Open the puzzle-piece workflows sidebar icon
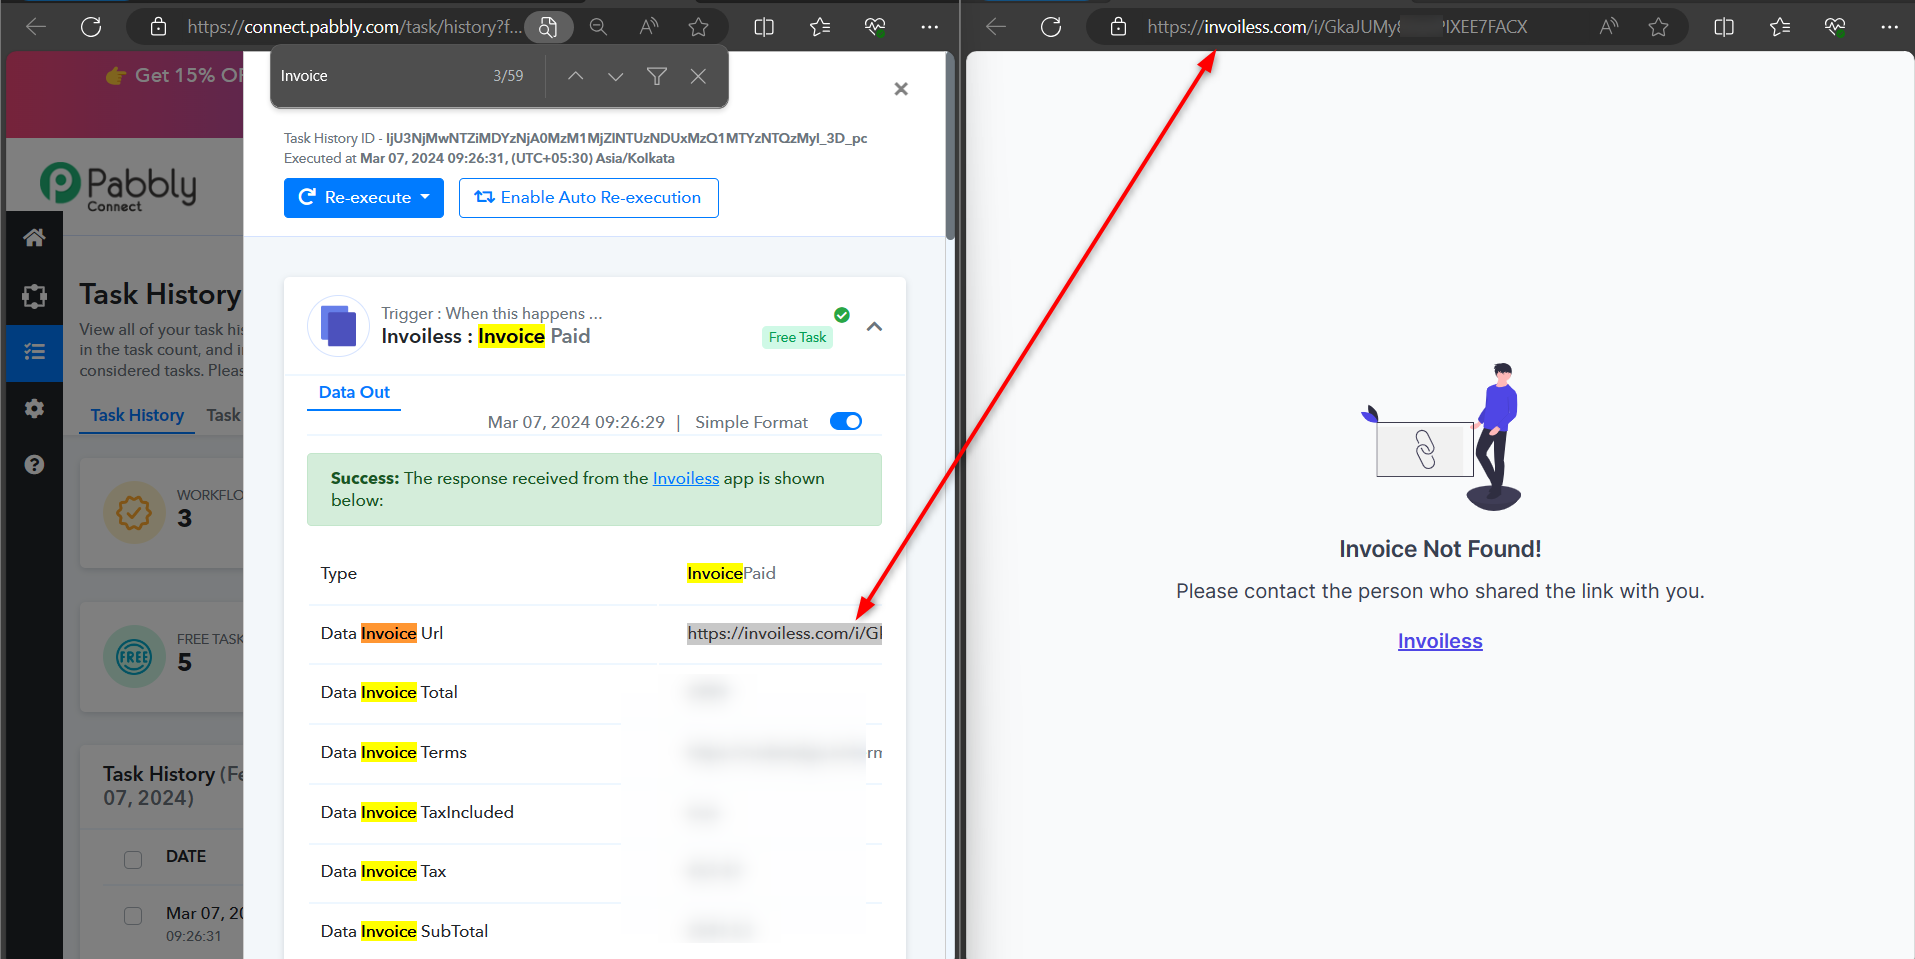The width and height of the screenshot is (1915, 959). [x=34, y=296]
